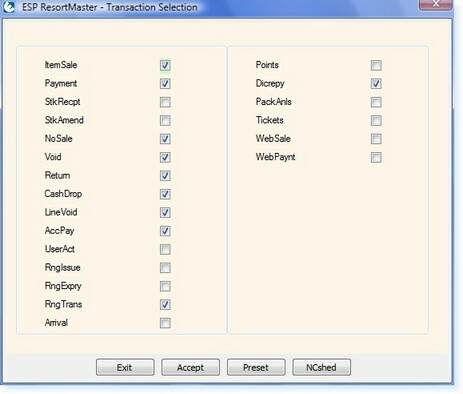The image size is (463, 394).
Task: Click the Payment label text
Action: [x=61, y=83]
